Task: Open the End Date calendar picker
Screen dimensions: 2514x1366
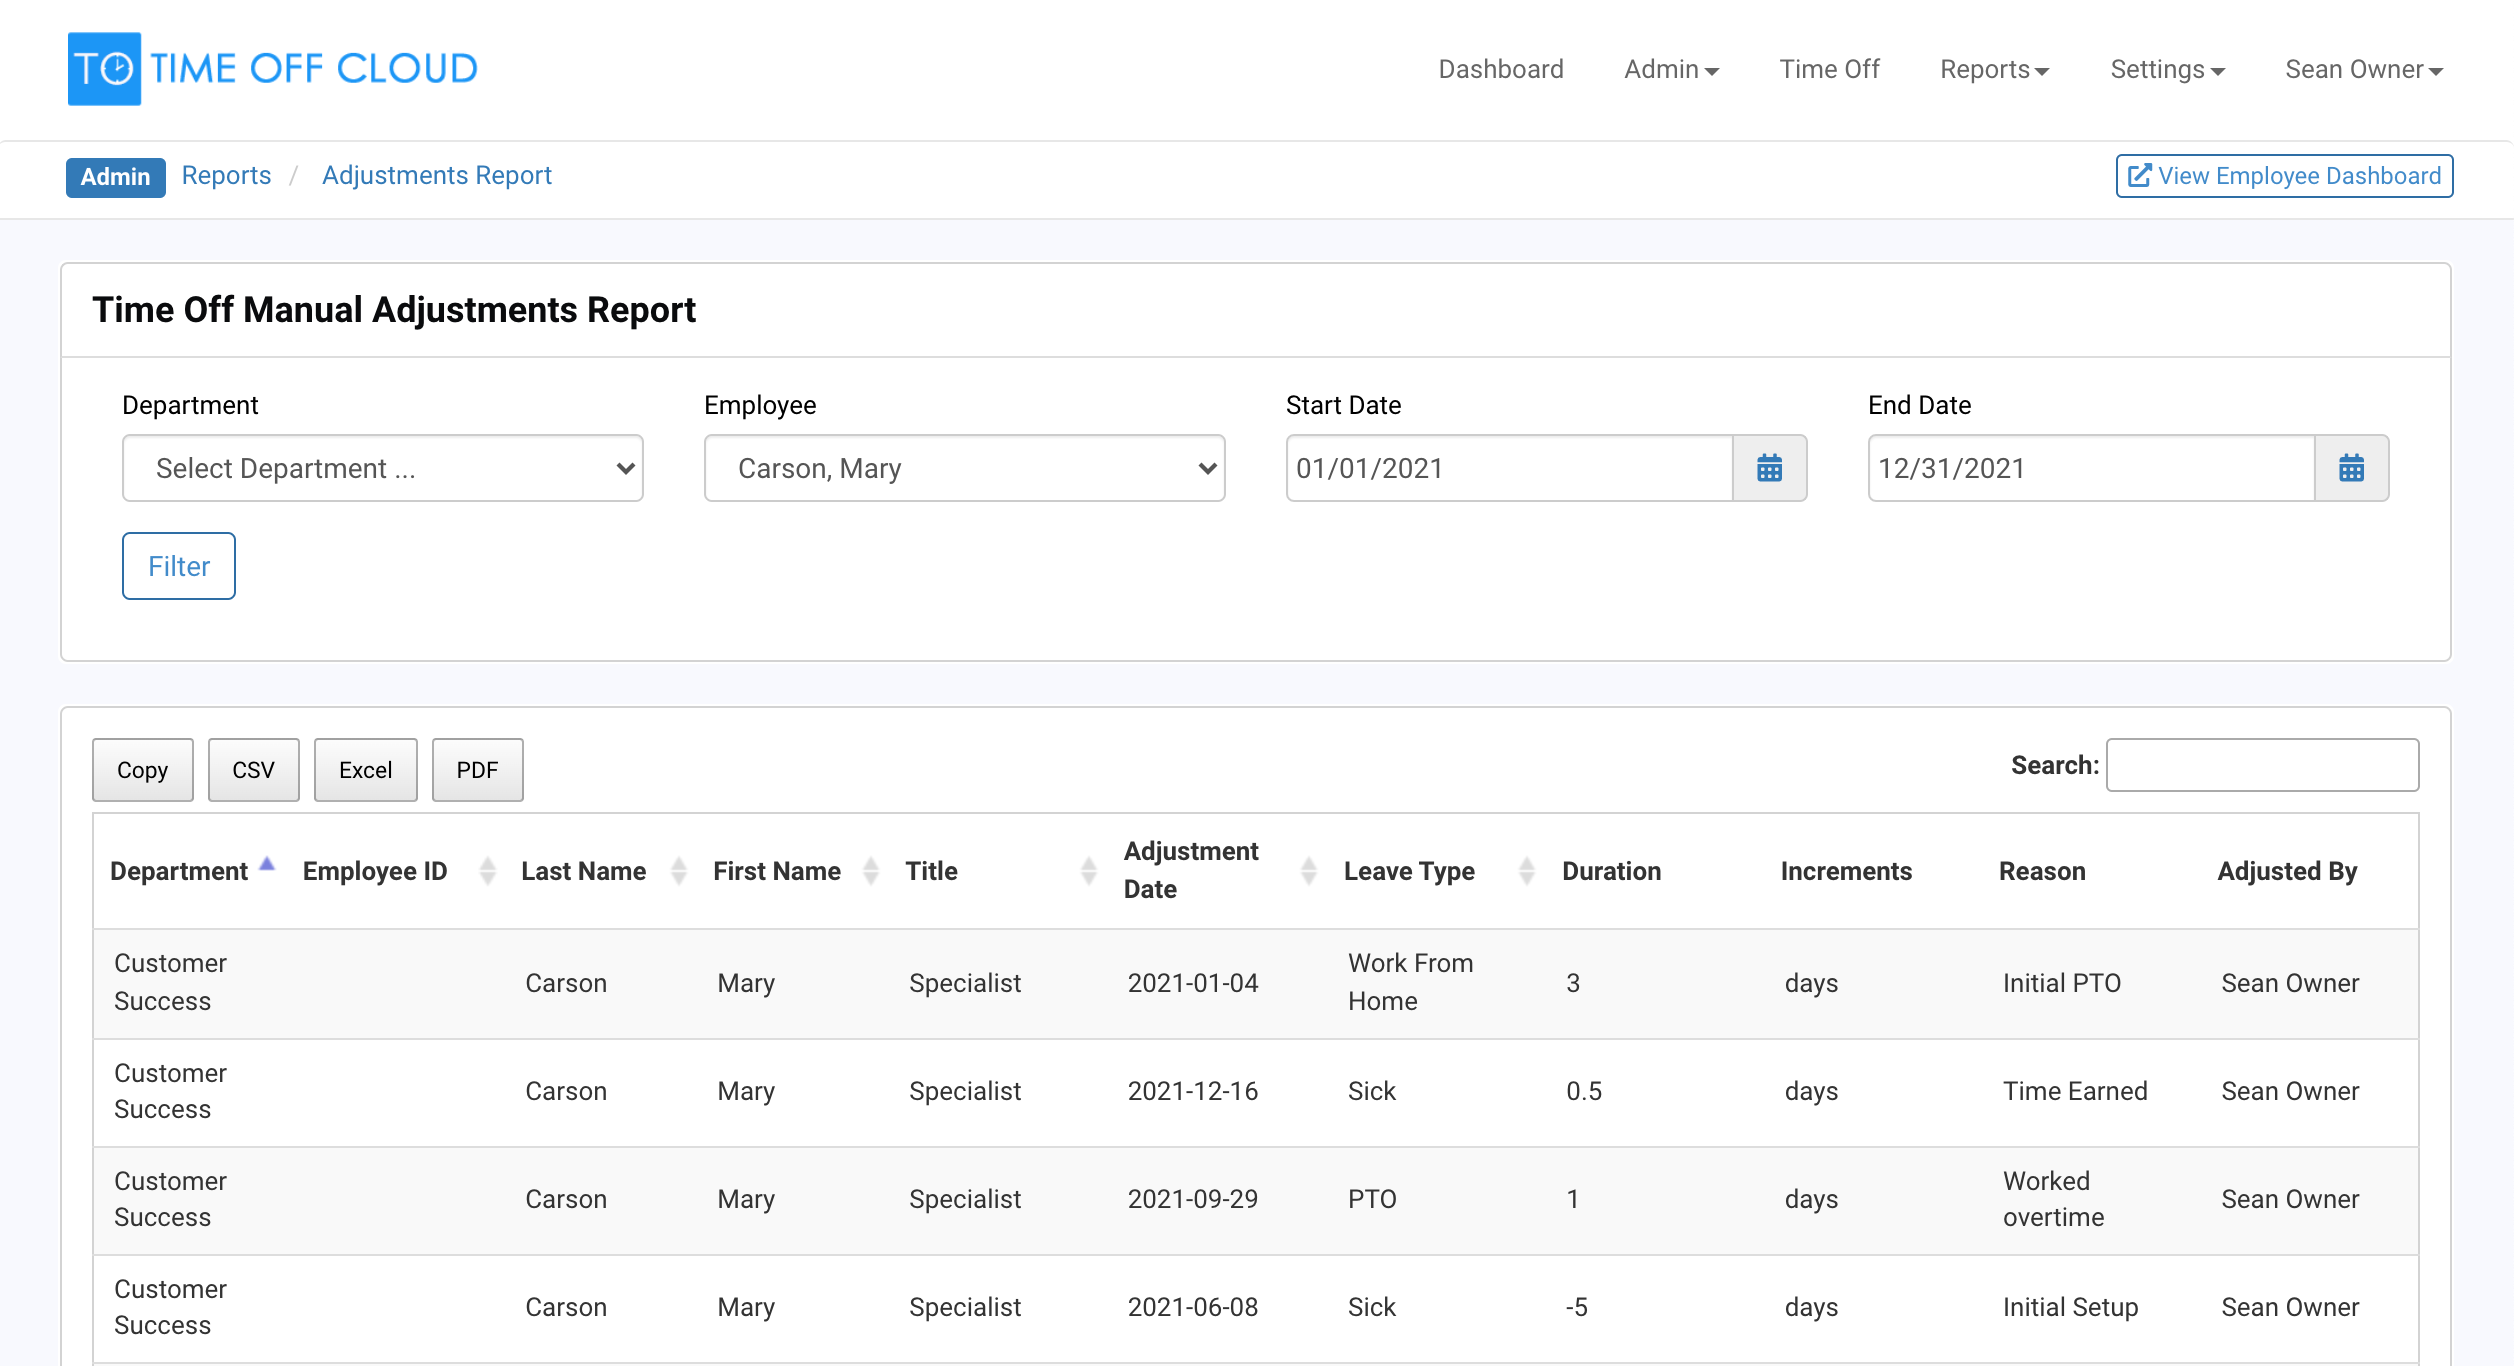Action: (2351, 468)
